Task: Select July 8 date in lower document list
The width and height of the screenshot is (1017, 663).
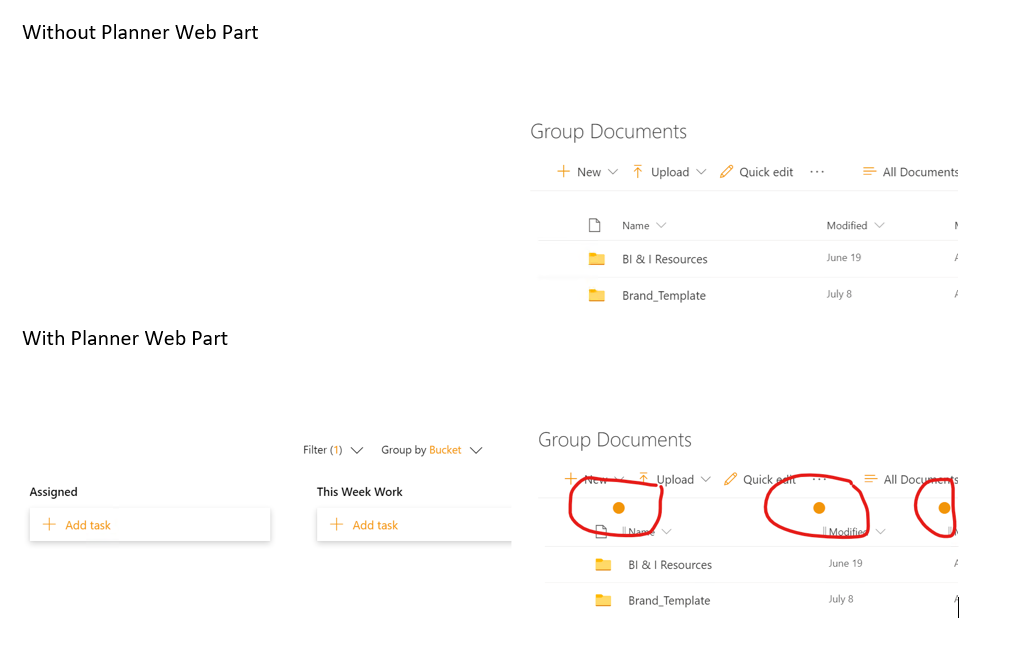Action: pyautogui.click(x=841, y=599)
